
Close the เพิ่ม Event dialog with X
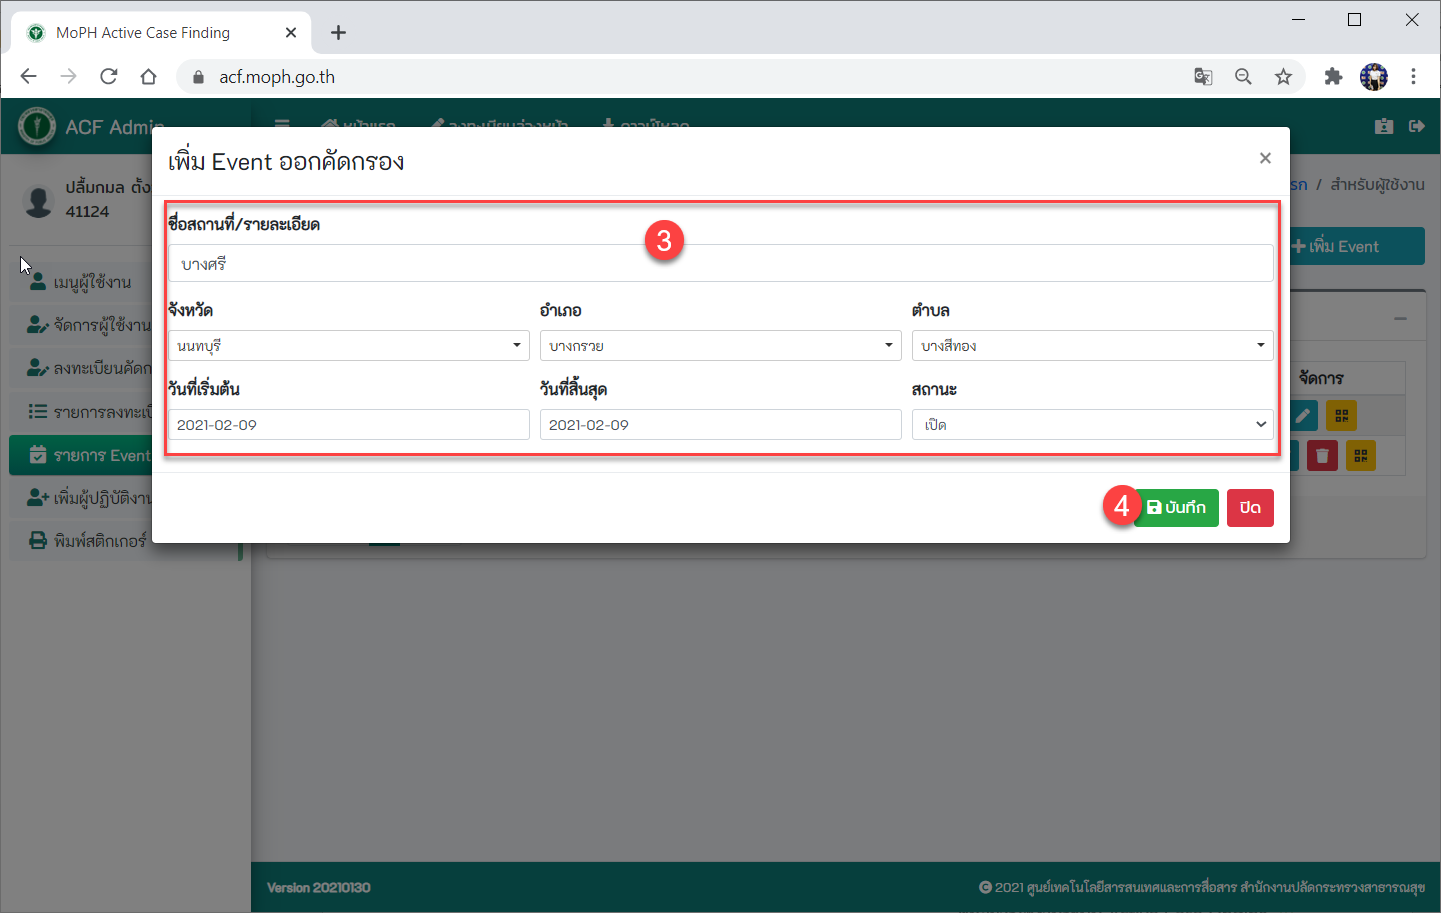coord(1265,158)
